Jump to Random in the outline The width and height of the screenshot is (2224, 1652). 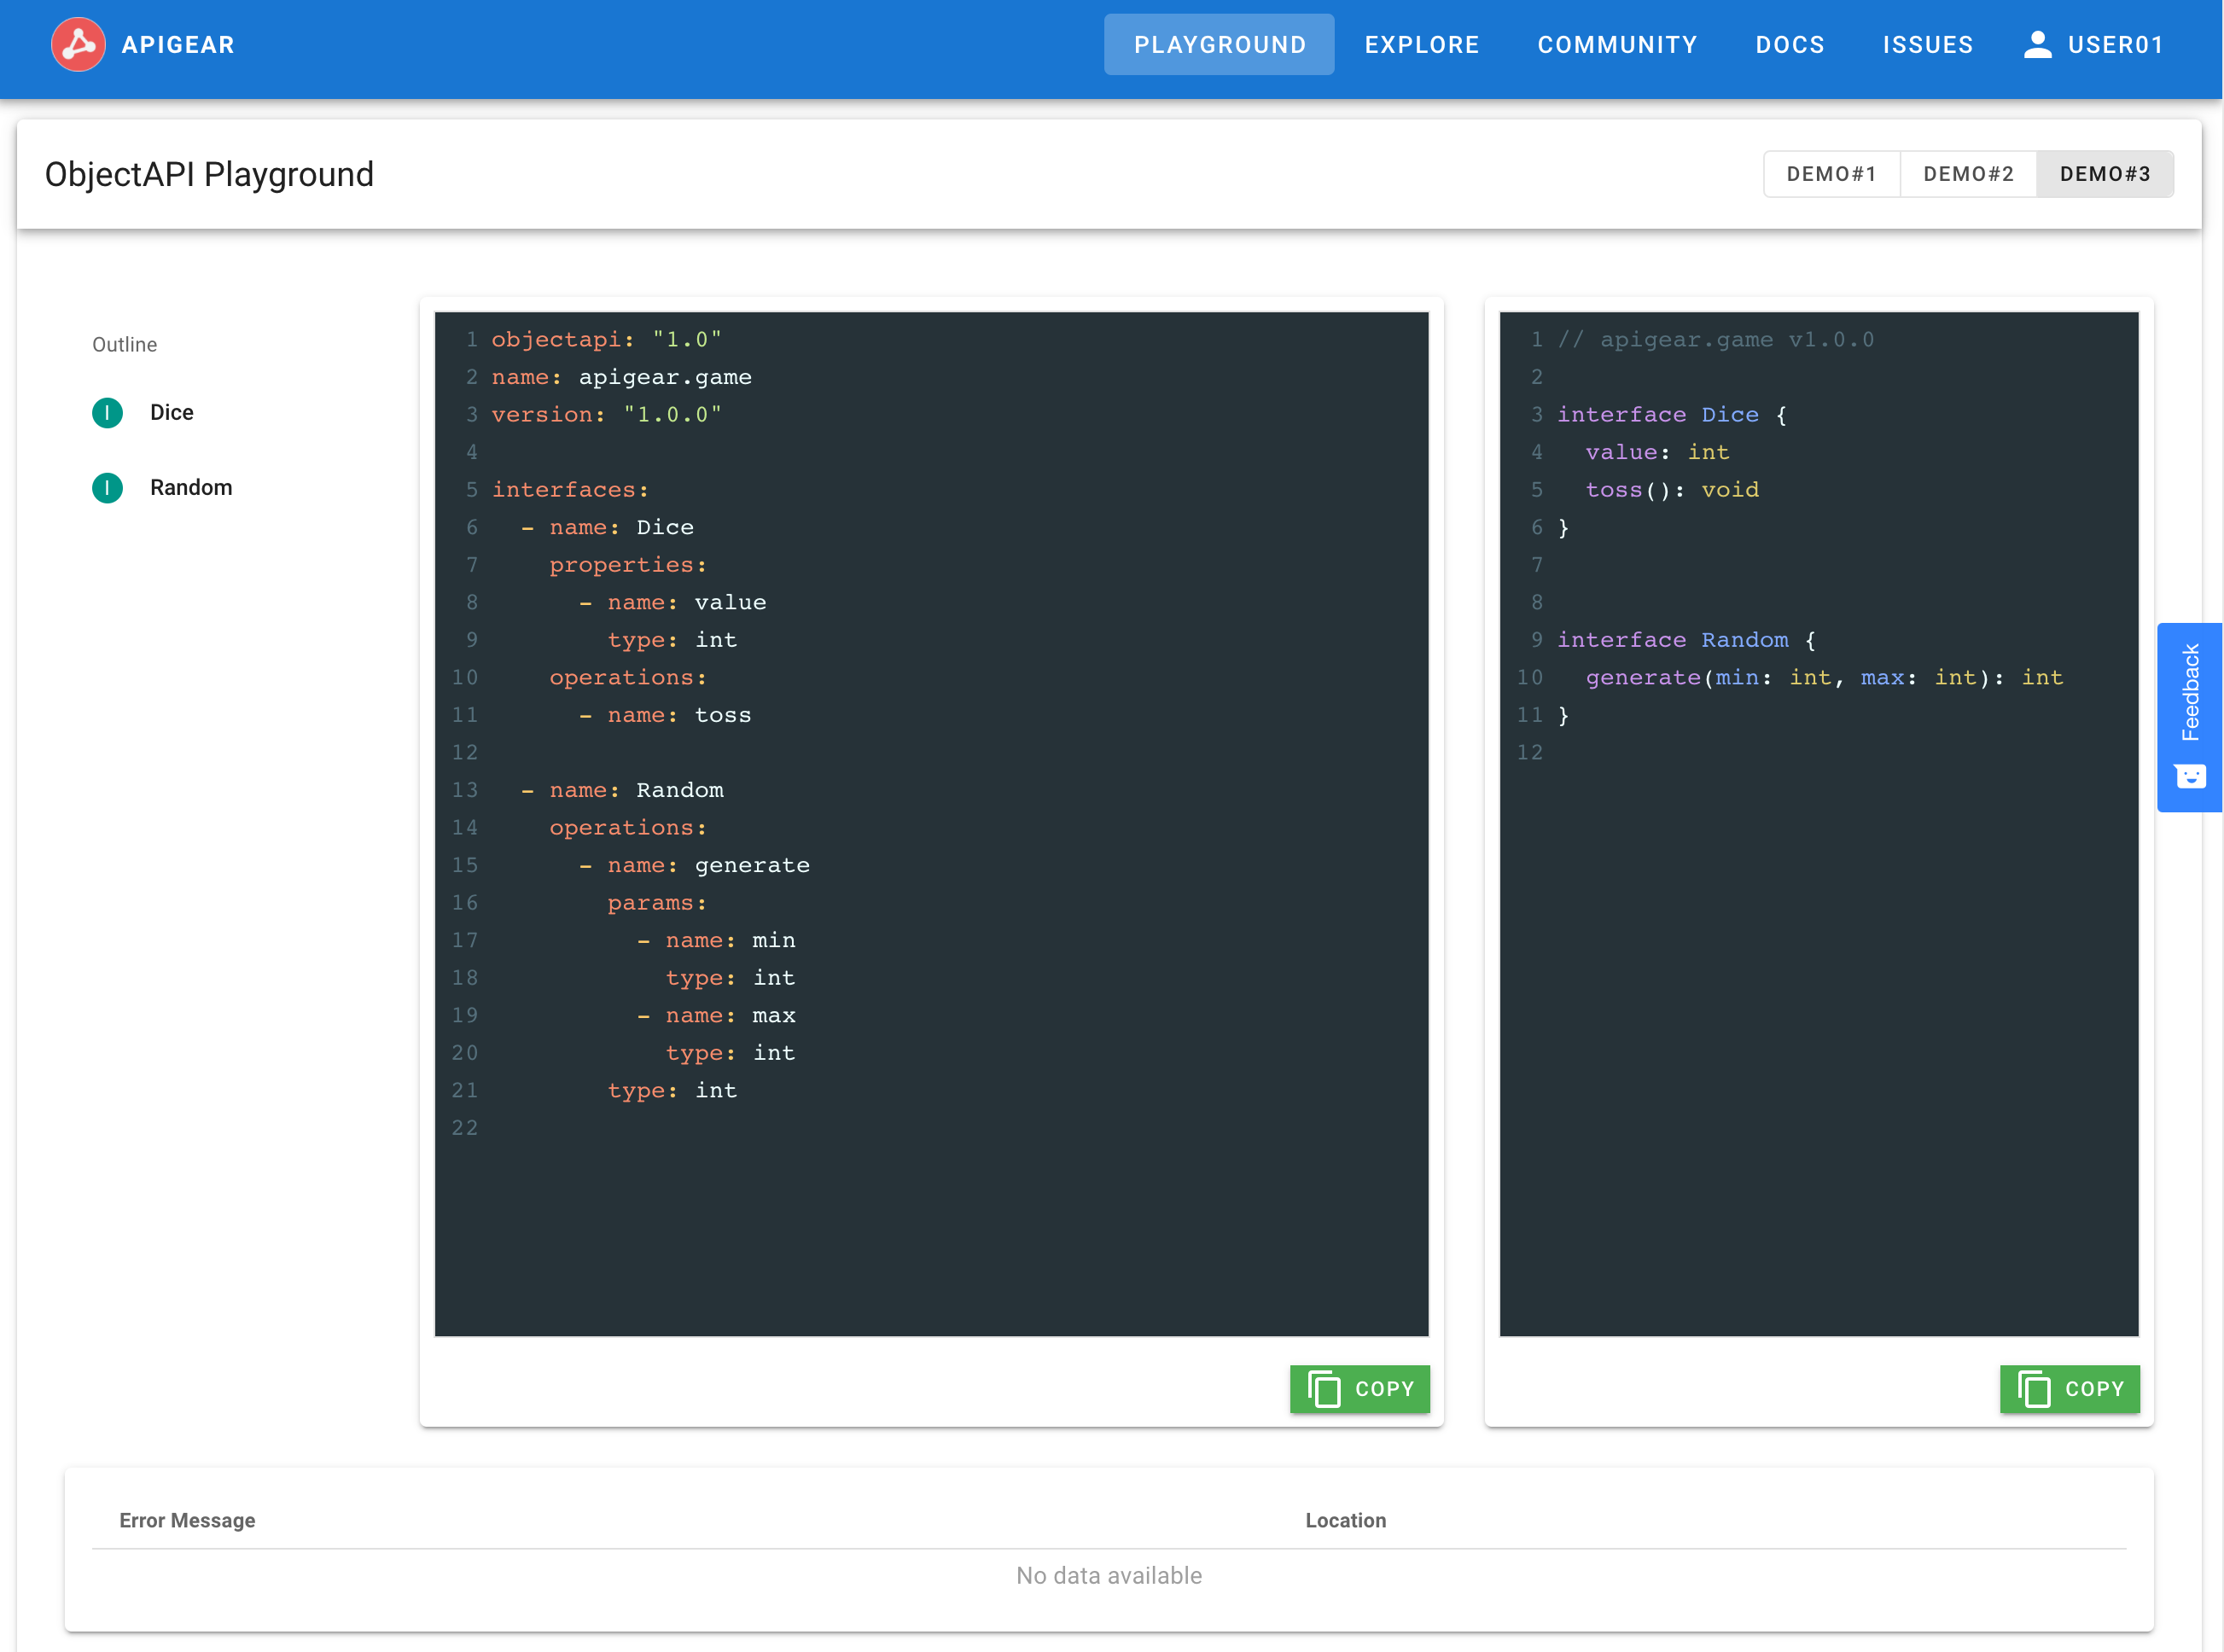(x=191, y=487)
